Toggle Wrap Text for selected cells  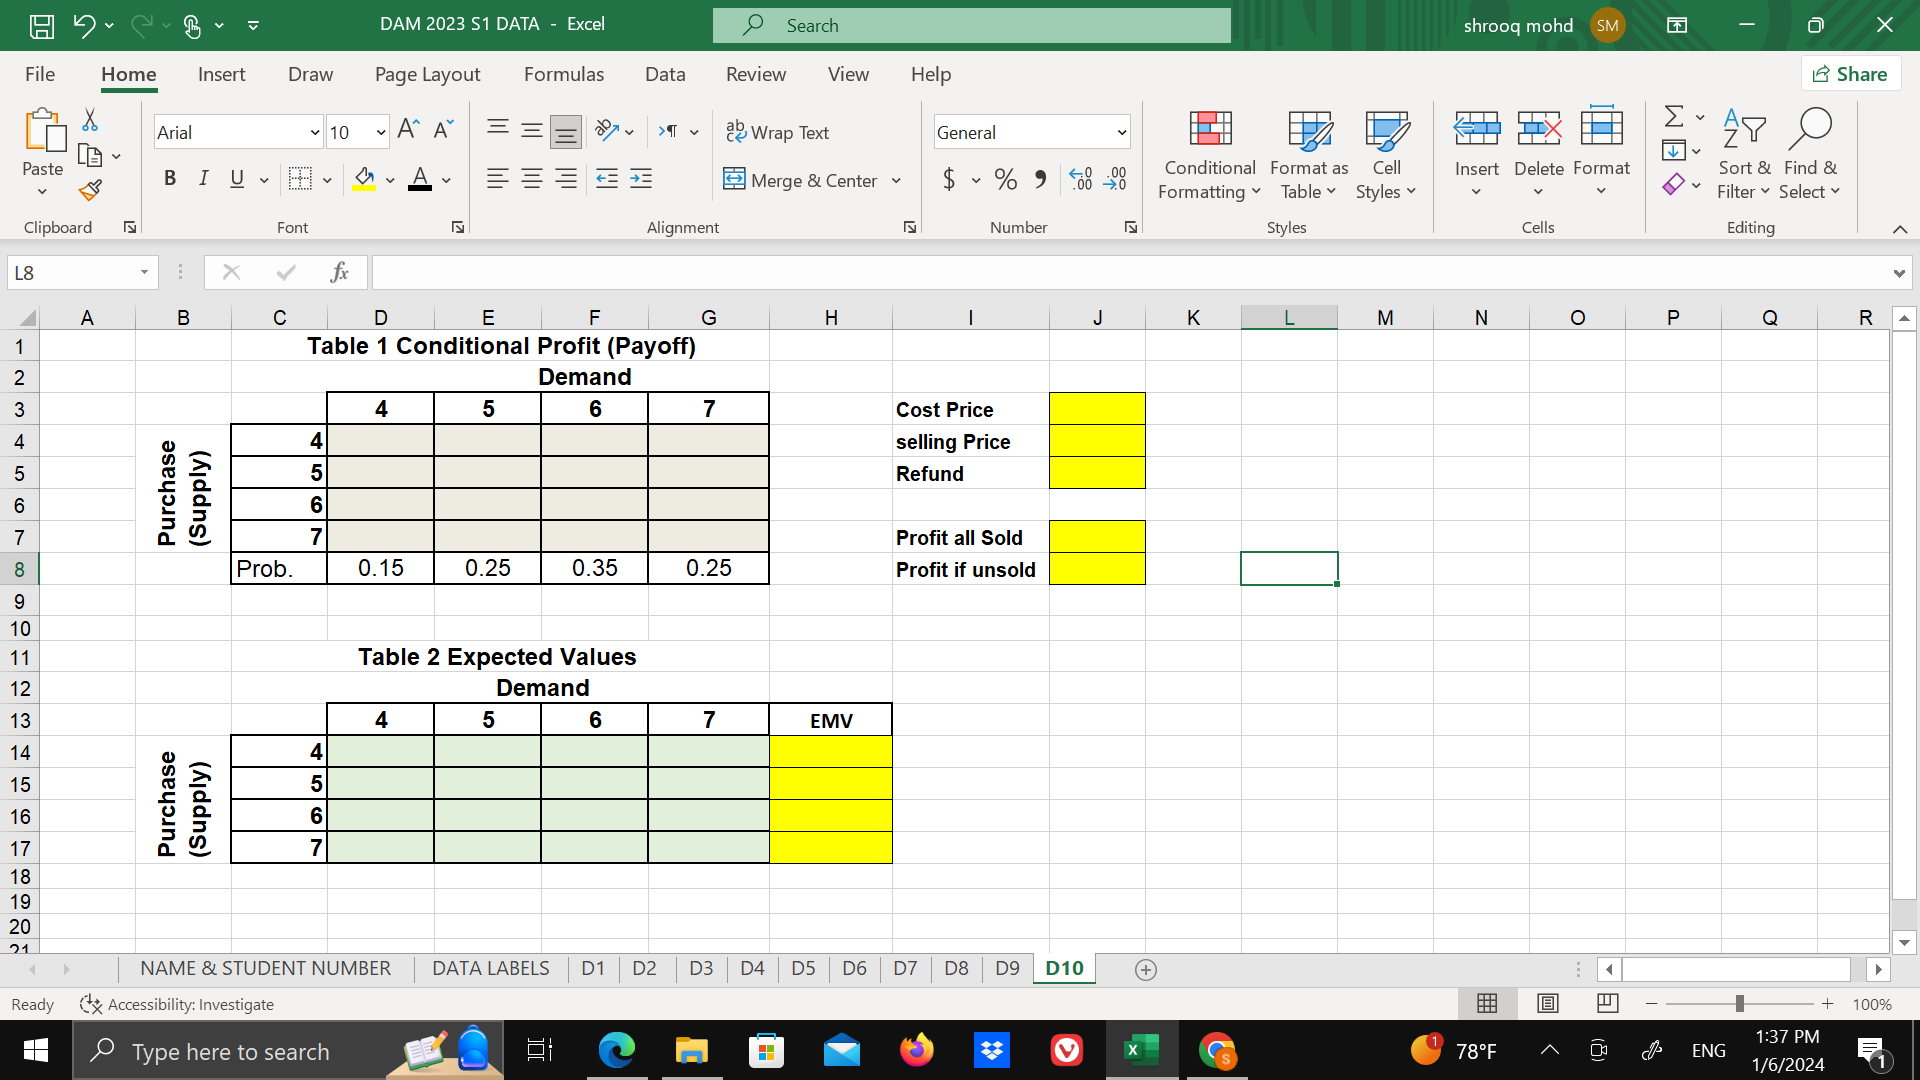779,132
